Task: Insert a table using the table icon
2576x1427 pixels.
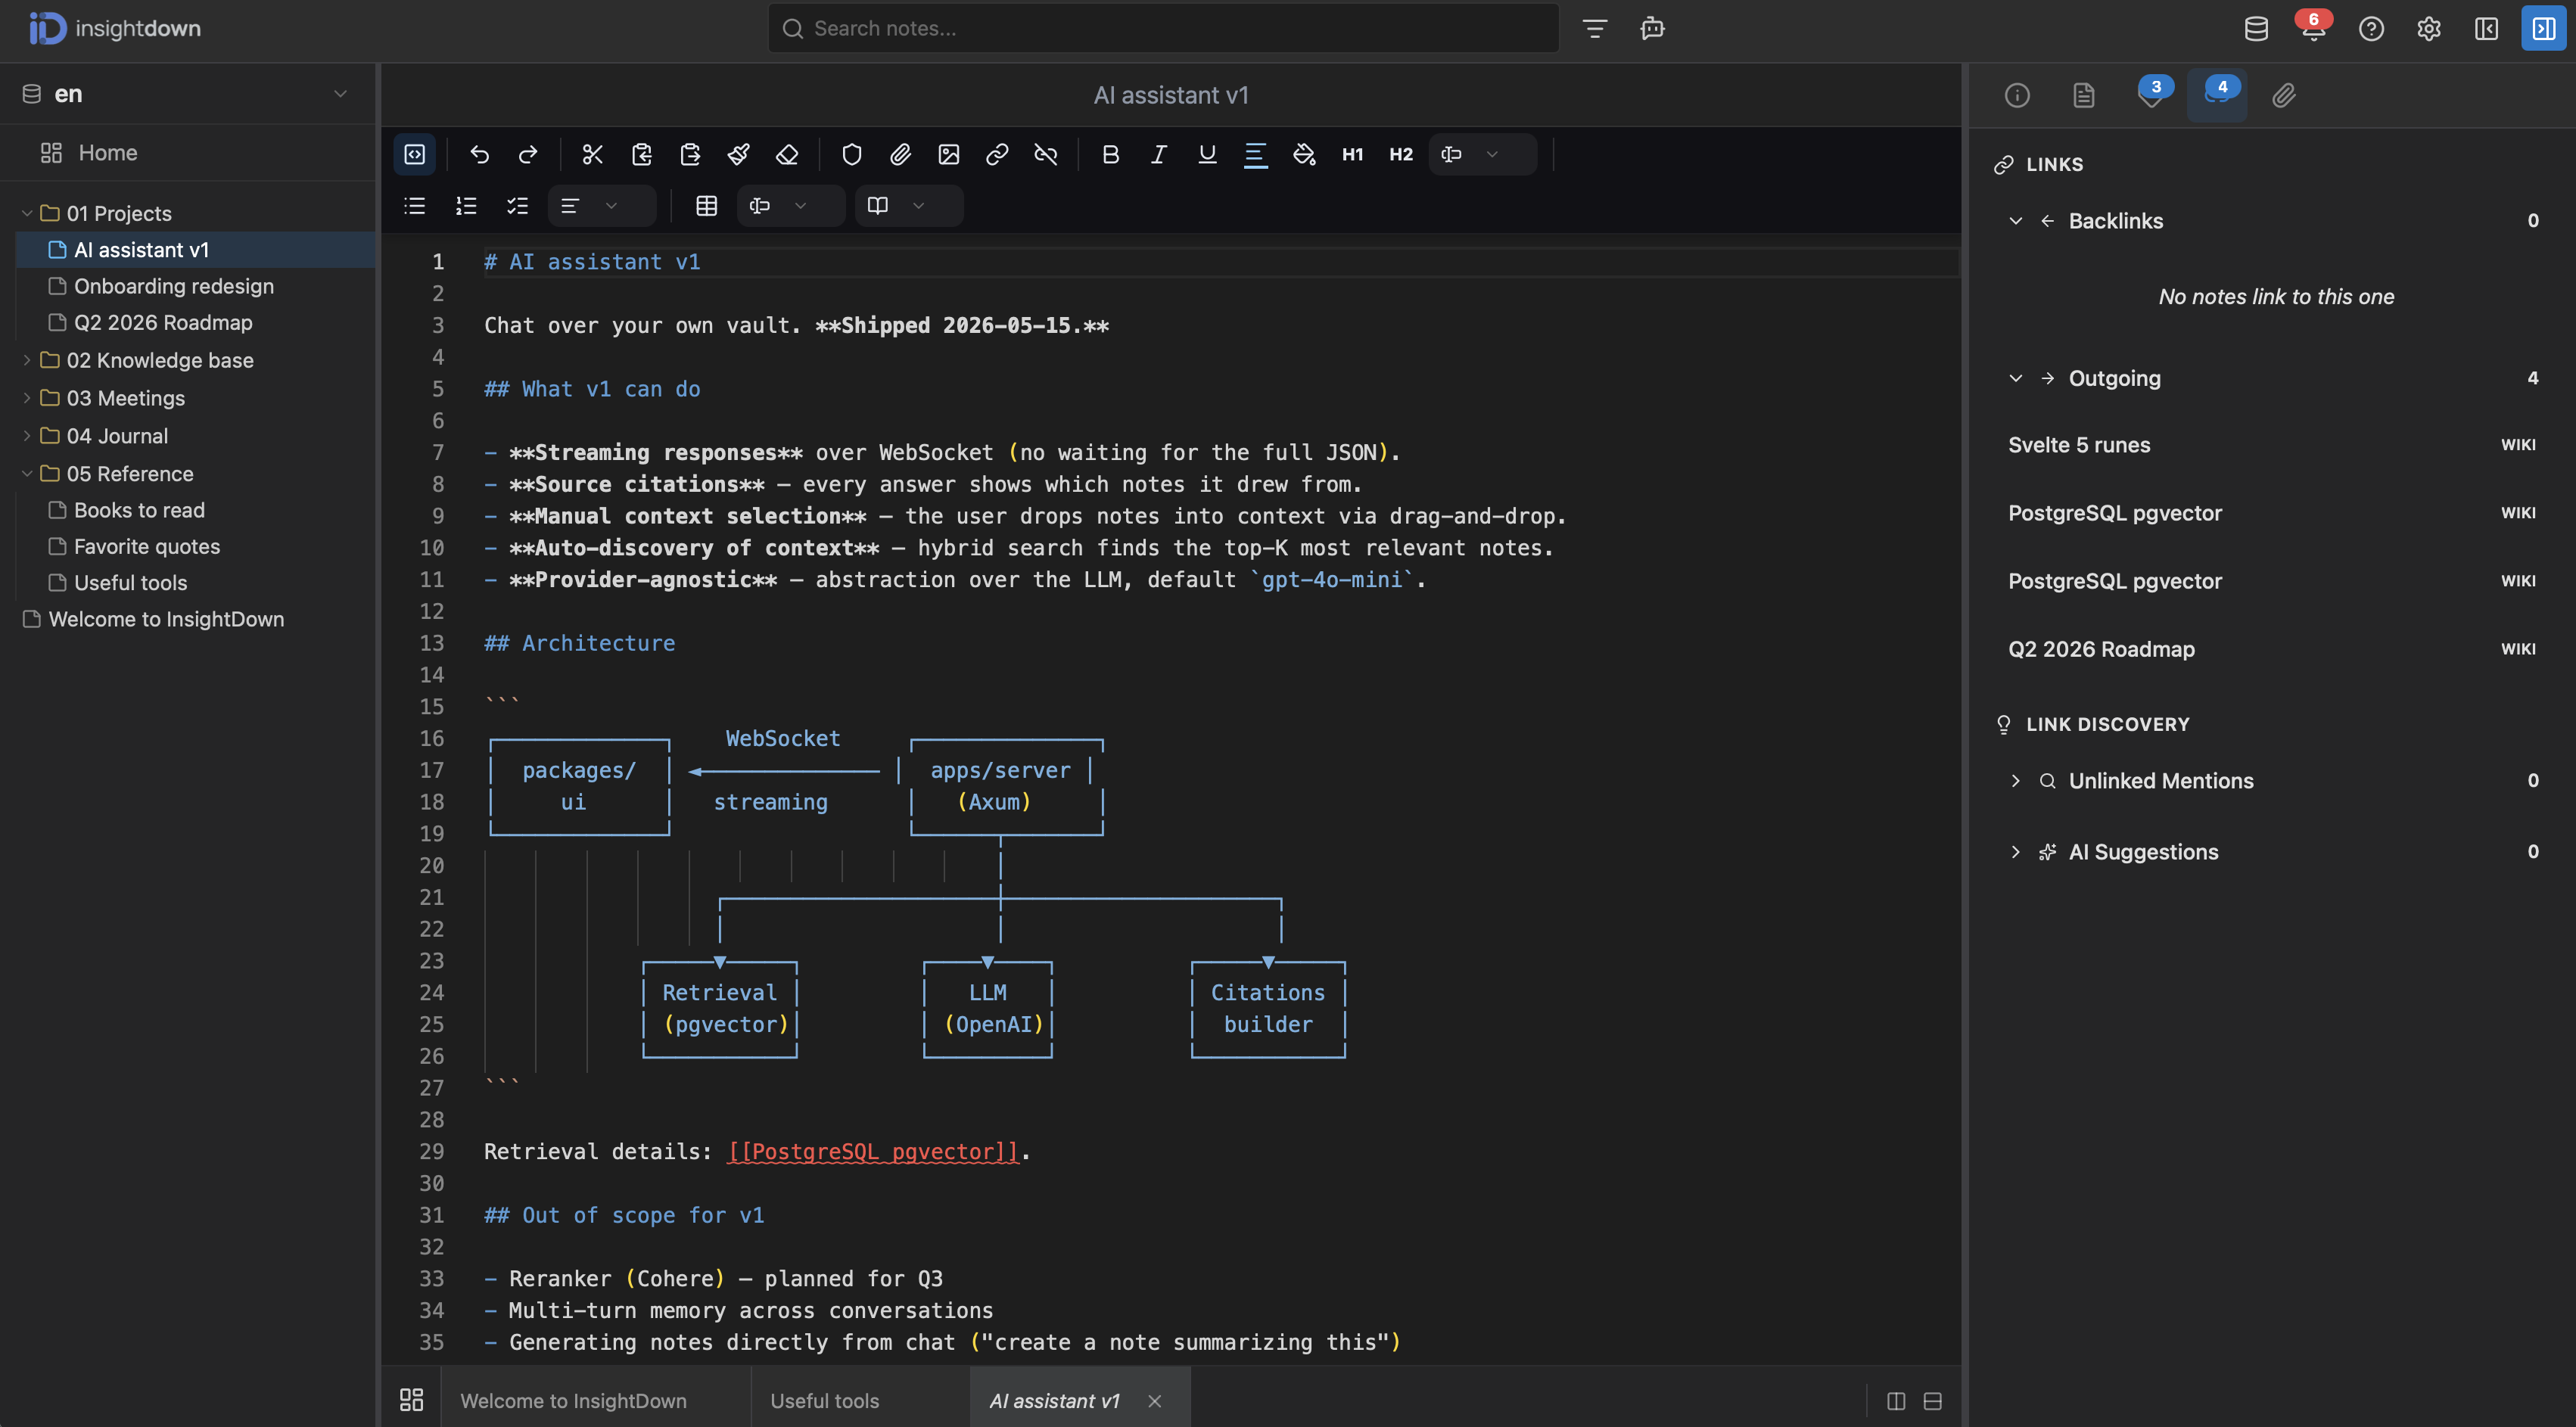Action: point(707,206)
